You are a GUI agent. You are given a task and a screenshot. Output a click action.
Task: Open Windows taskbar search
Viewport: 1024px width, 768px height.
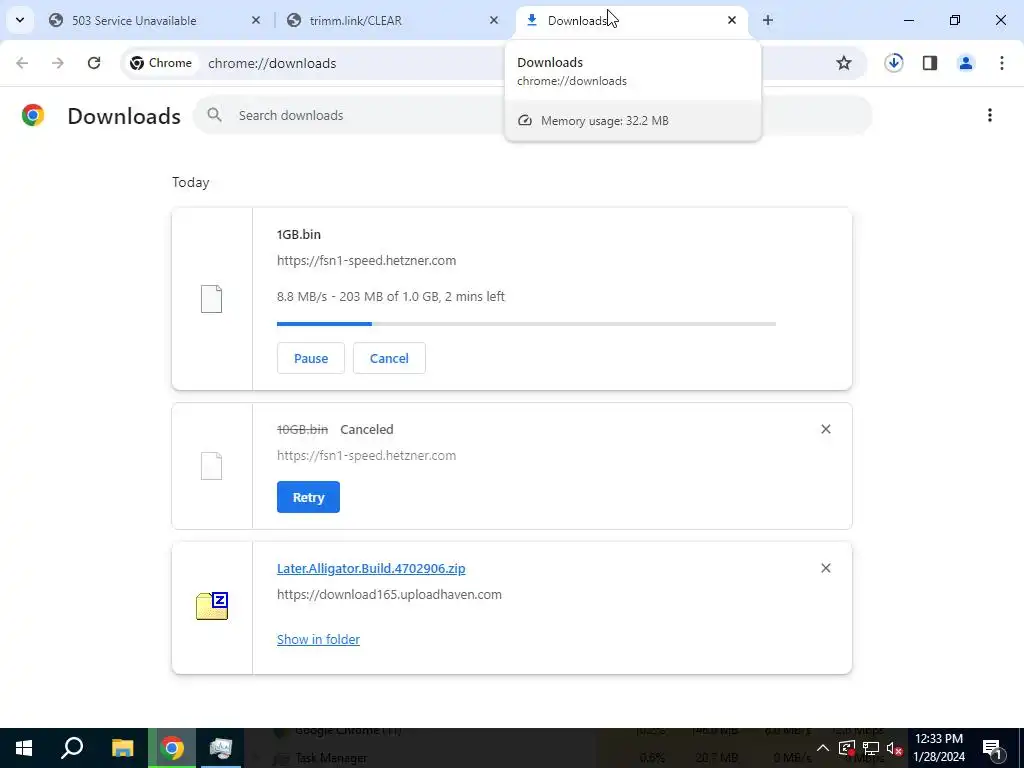(72, 748)
